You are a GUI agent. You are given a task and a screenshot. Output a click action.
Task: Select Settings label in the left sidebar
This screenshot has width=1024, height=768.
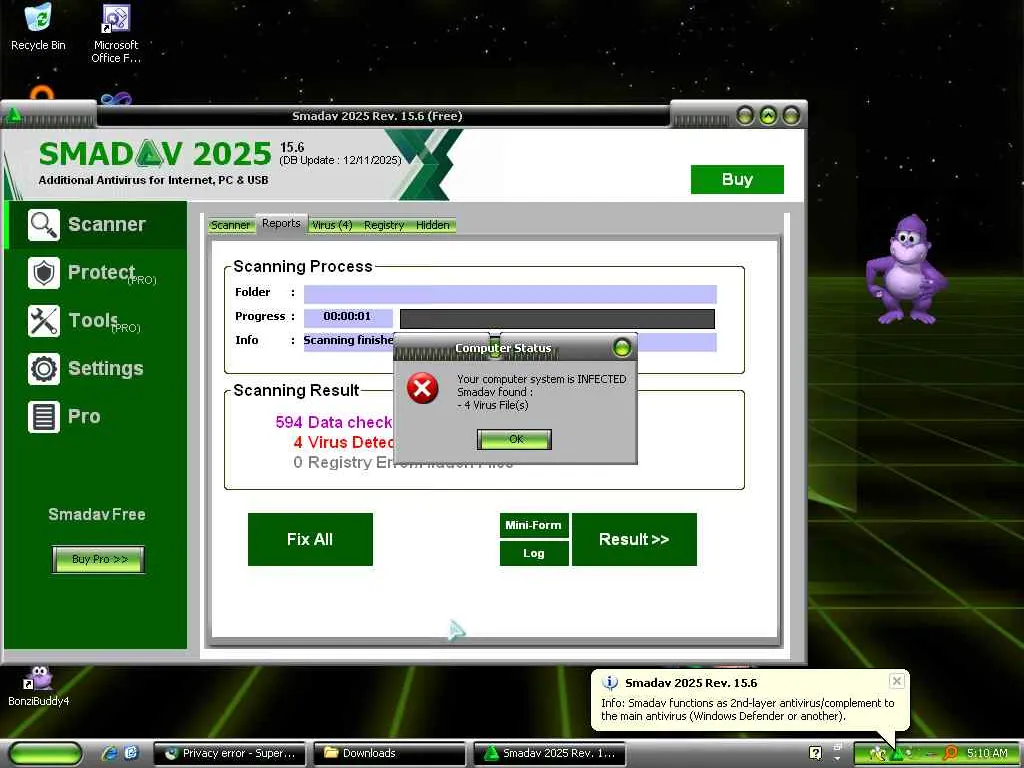click(106, 368)
